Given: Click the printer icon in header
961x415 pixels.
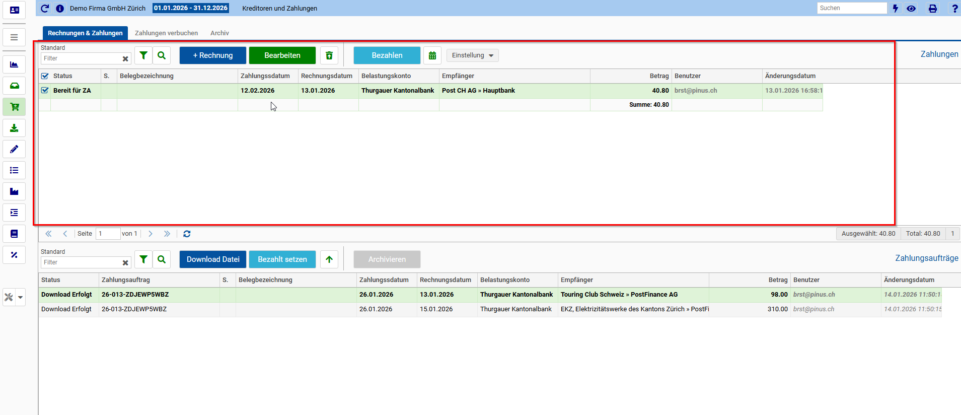Looking at the screenshot, I should click(933, 9).
